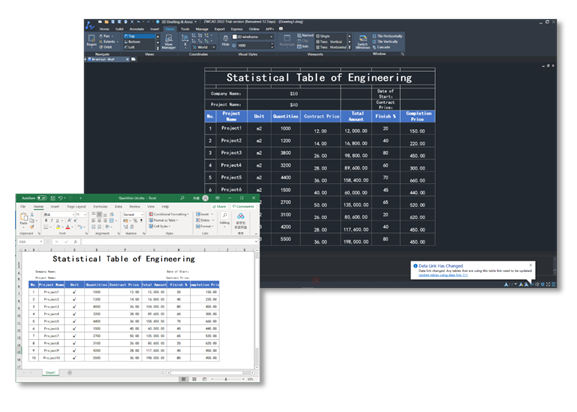Open the View Manager
Viewport: 577px width, 412px height.
tap(169, 41)
